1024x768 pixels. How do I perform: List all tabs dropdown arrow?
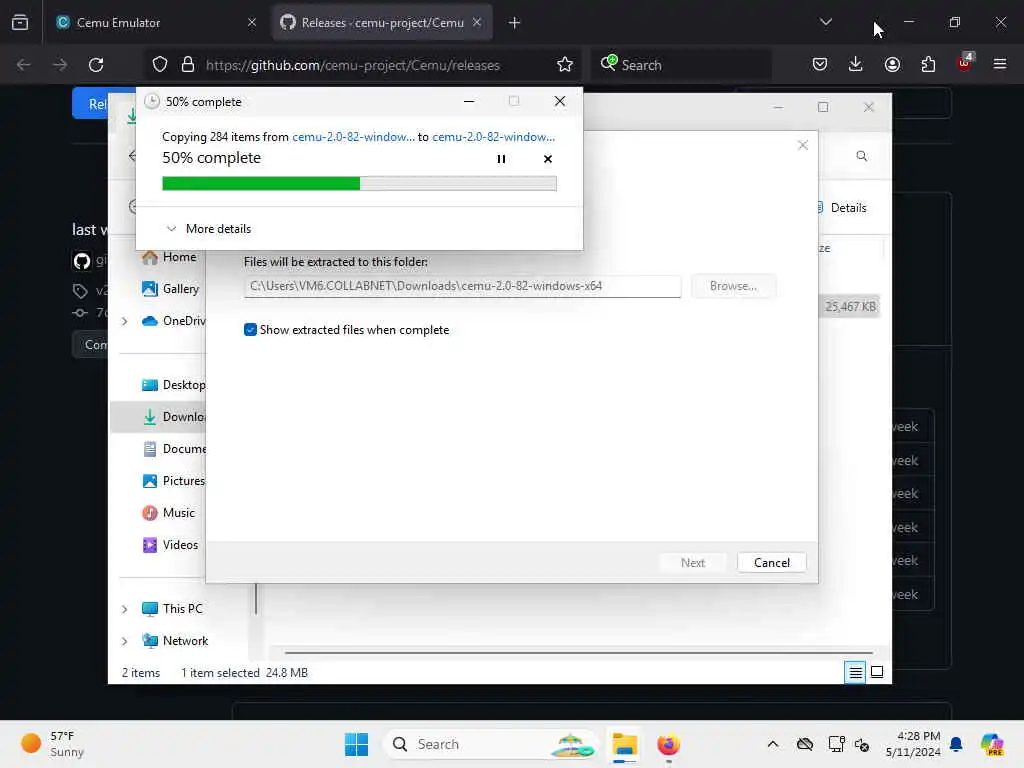coord(825,22)
